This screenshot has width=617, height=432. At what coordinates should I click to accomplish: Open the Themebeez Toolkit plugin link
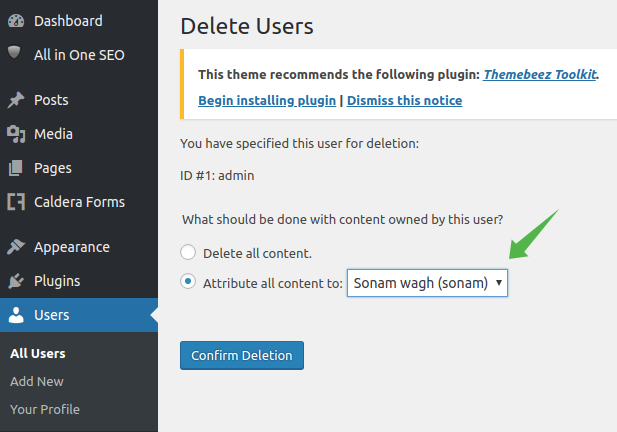539,74
